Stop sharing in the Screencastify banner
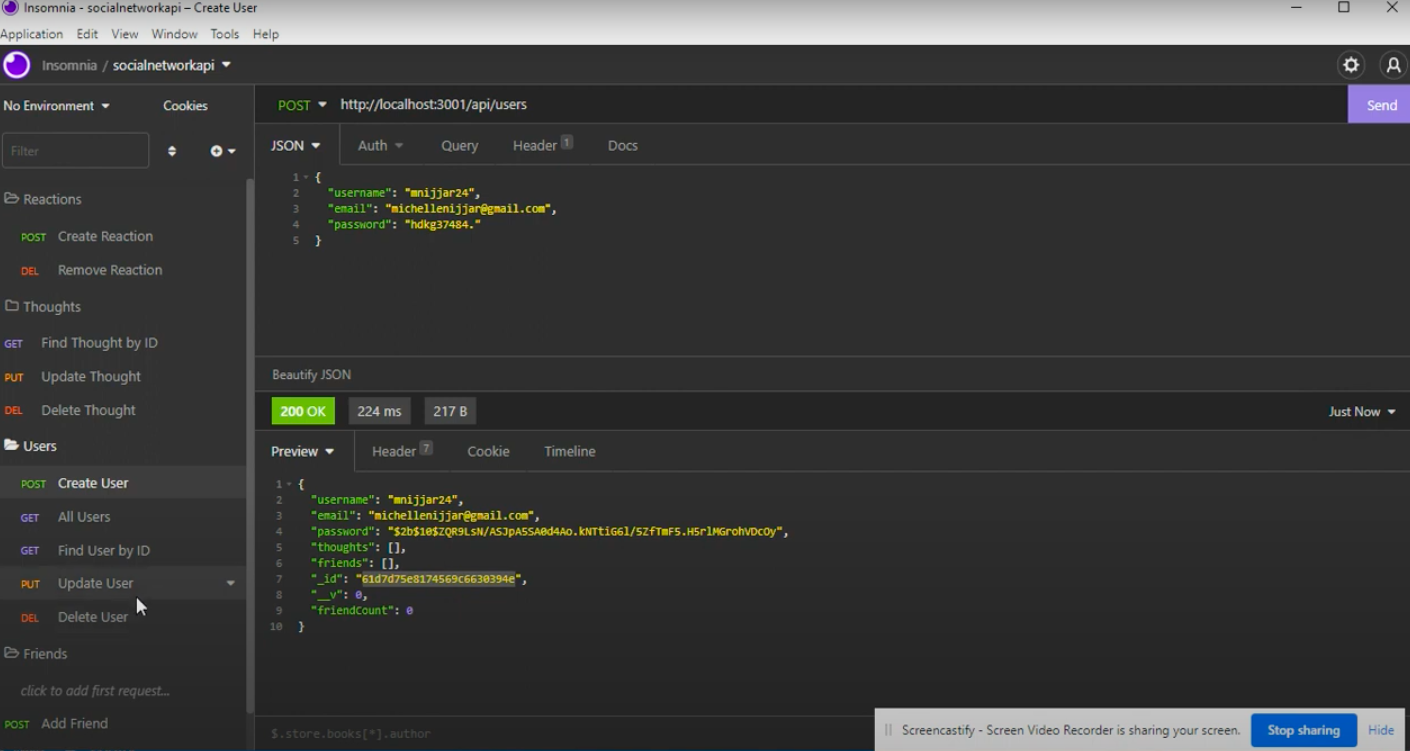 coord(1303,730)
